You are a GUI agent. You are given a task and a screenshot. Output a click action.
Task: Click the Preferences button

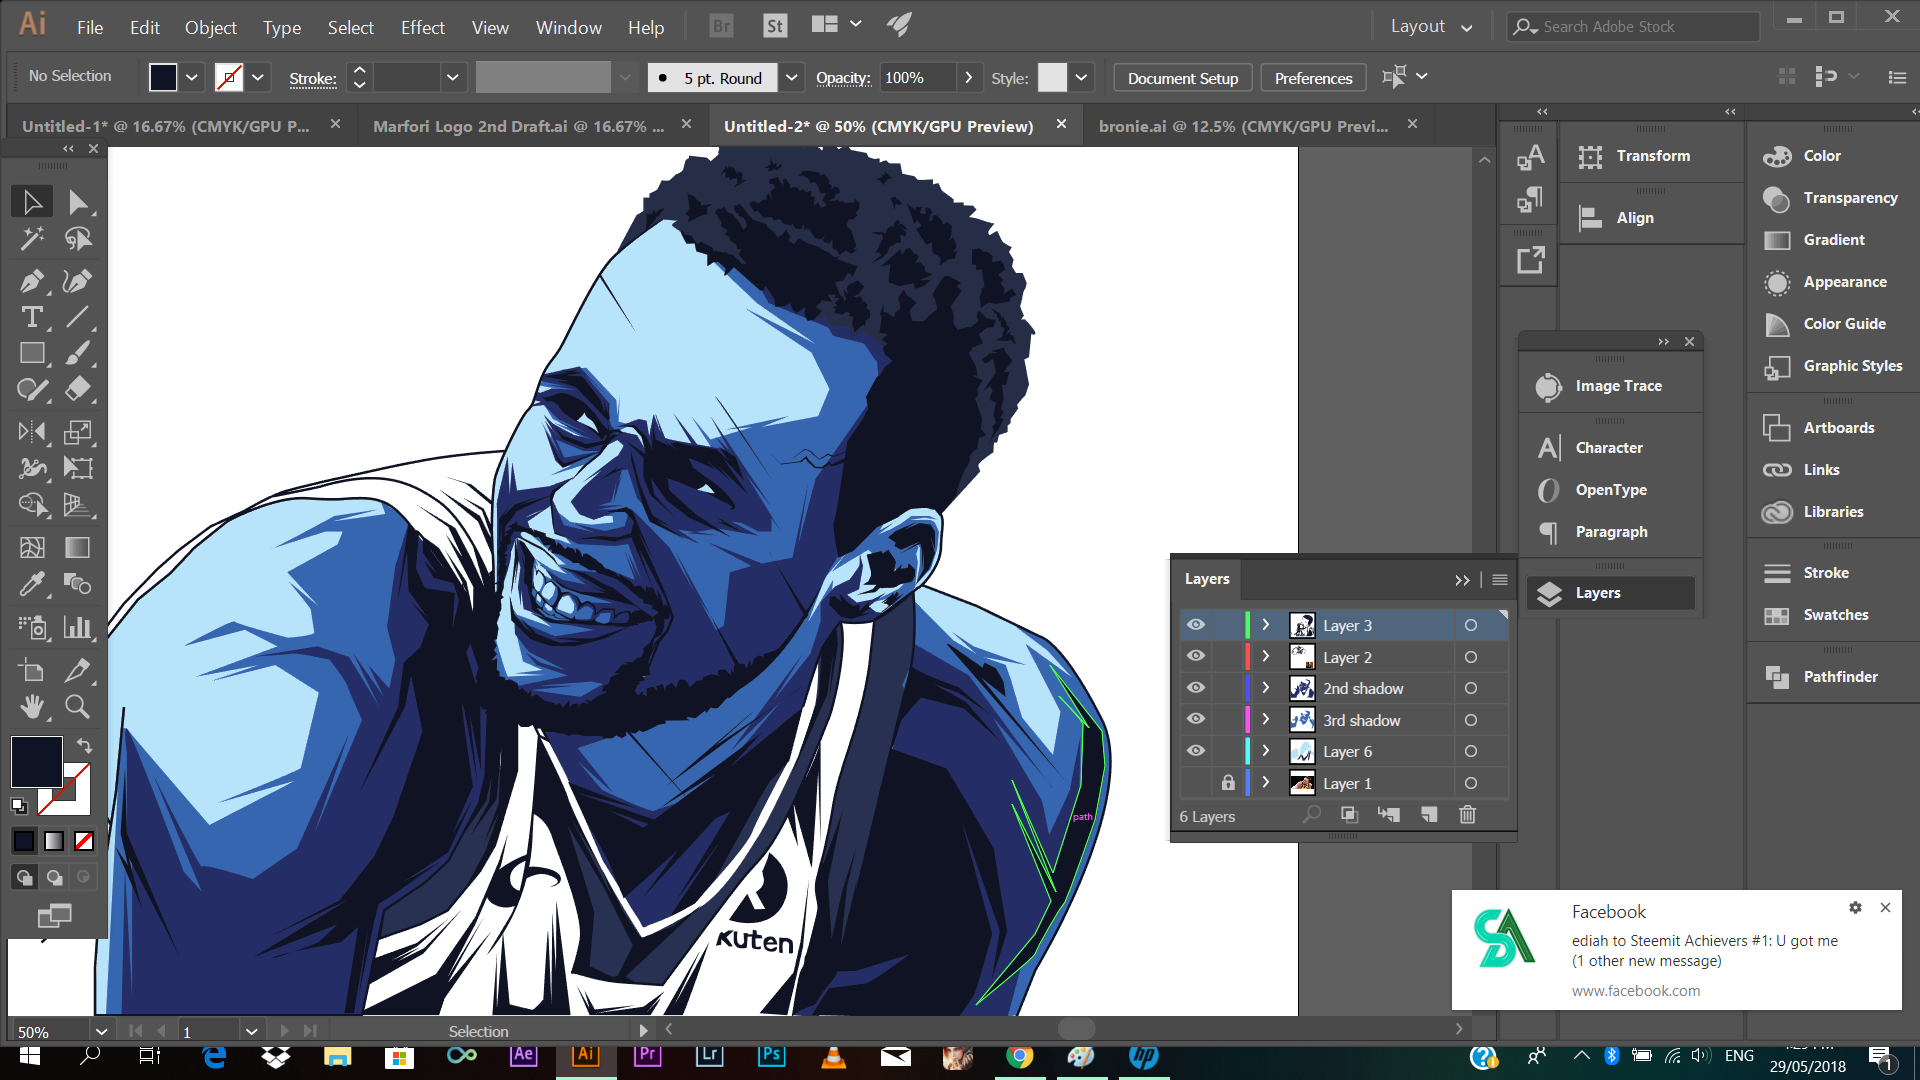pyautogui.click(x=1313, y=78)
